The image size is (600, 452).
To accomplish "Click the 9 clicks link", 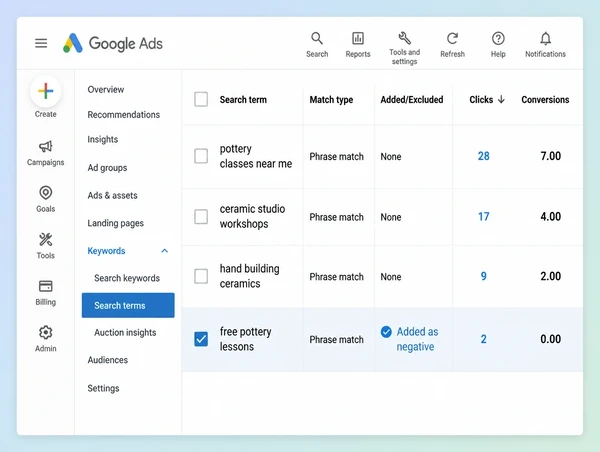I will 484,276.
